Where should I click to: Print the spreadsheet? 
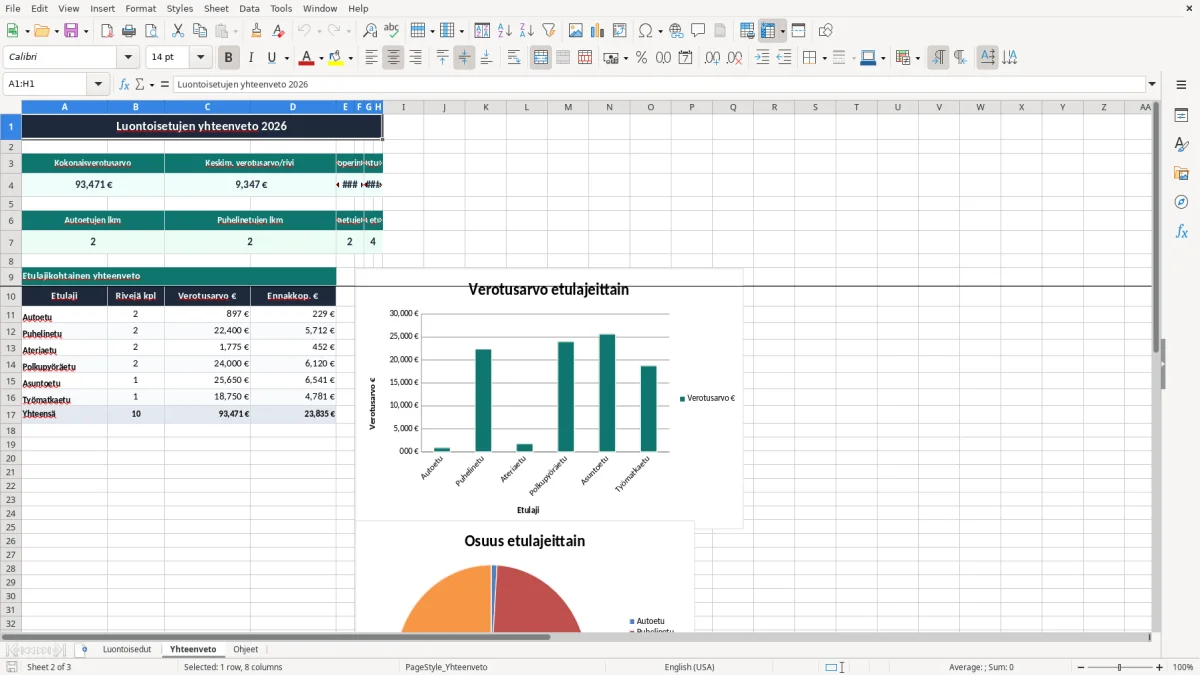(x=129, y=31)
